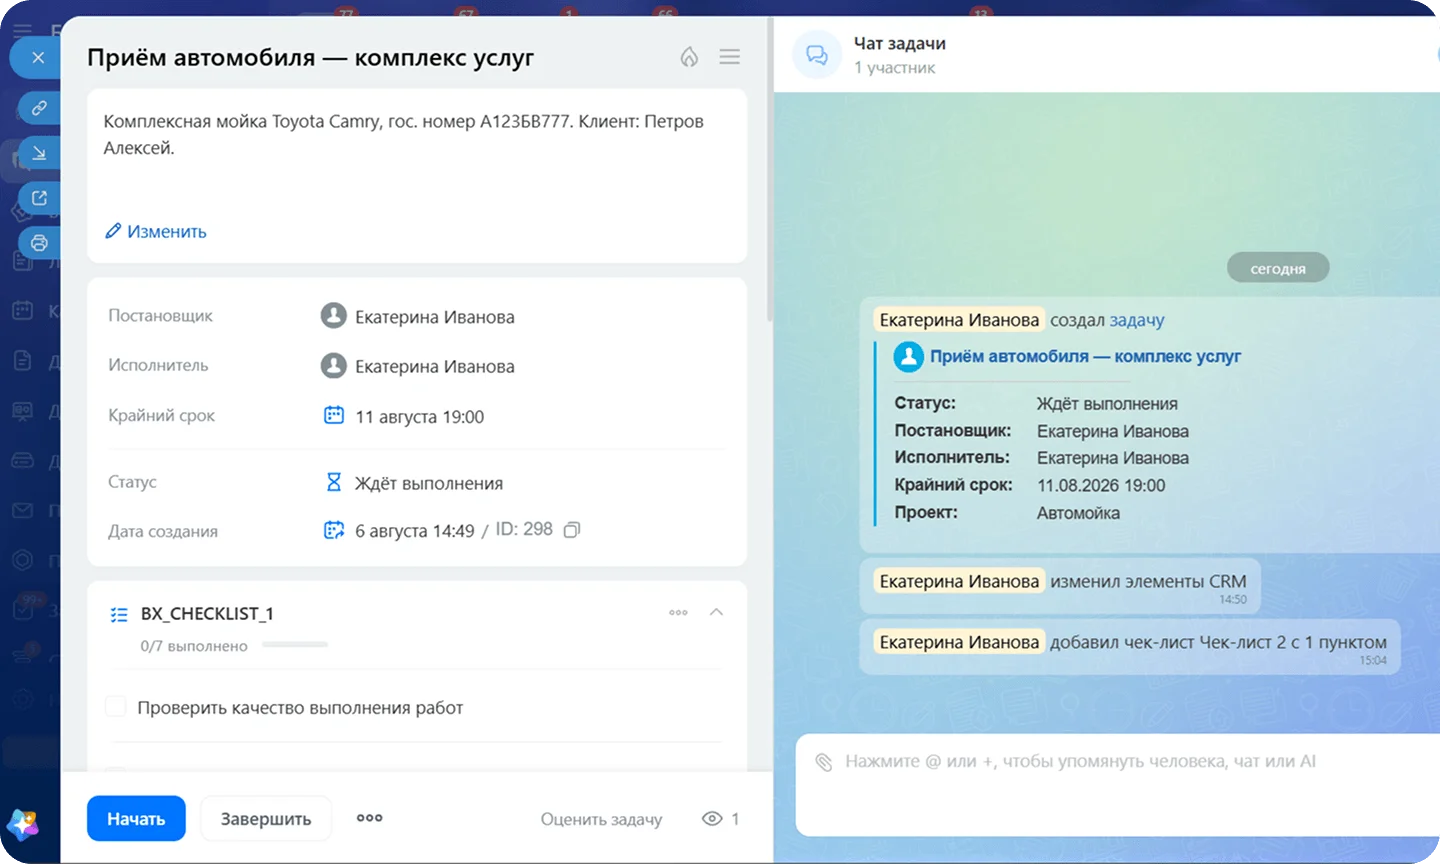Click the "Начать" button
Image resolution: width=1440 pixels, height=864 pixels.
coord(136,818)
